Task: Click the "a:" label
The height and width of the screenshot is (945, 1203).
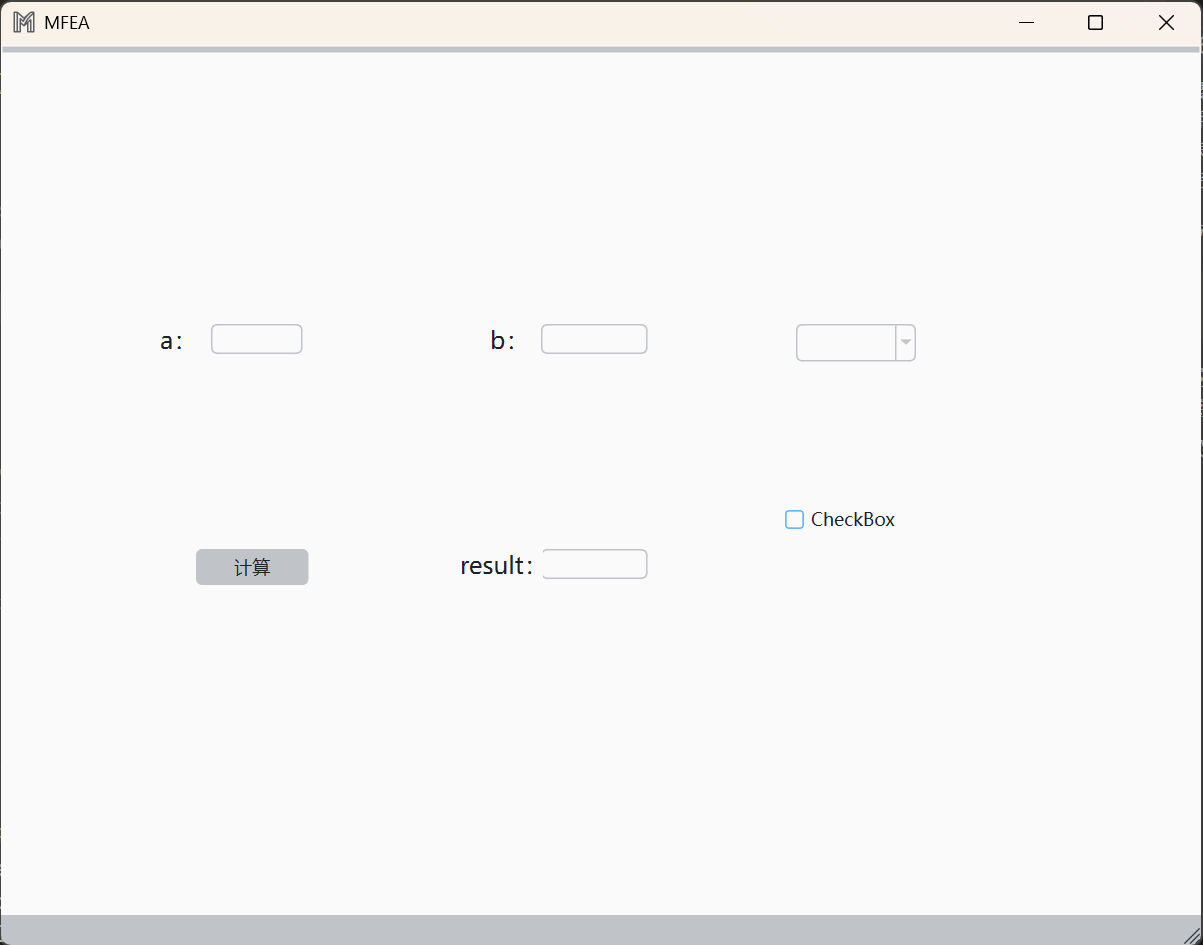Action: click(171, 341)
